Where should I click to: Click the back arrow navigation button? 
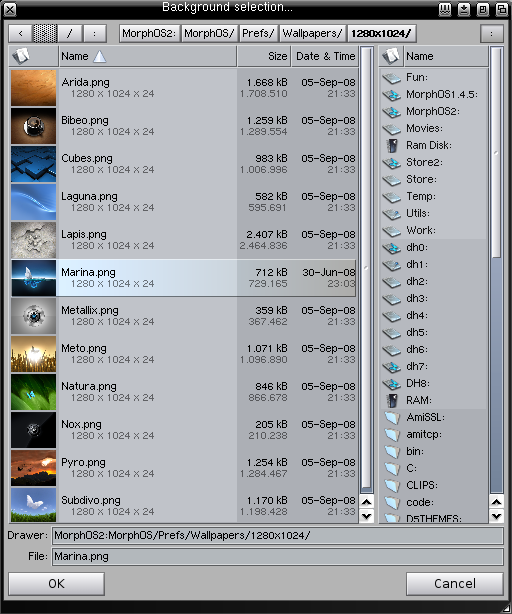pyautogui.click(x=21, y=34)
